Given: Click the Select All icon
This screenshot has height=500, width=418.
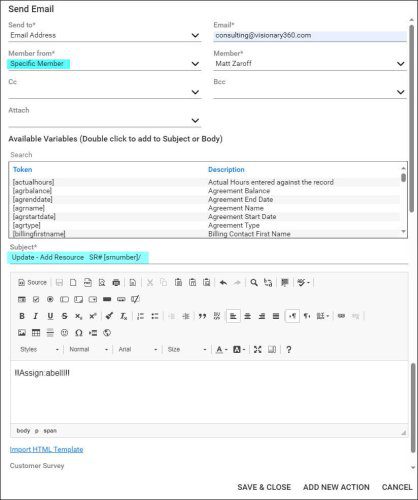Looking at the screenshot, I should click(285, 283).
